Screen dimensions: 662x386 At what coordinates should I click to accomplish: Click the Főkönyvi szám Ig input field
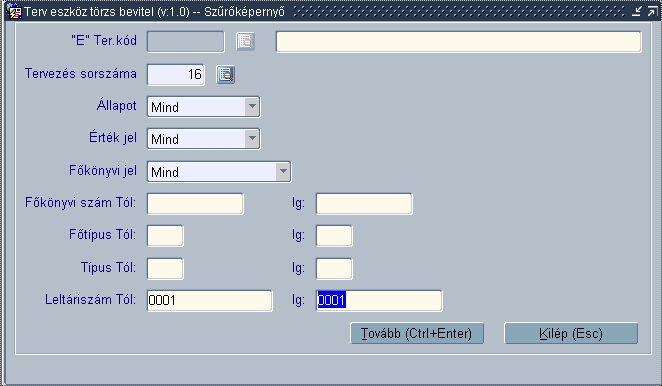364,204
